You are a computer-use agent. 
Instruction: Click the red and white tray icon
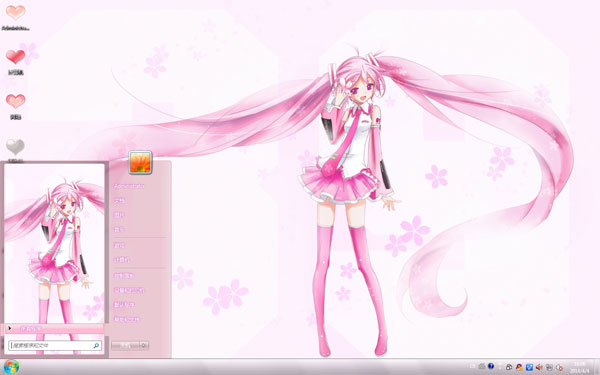pos(559,367)
